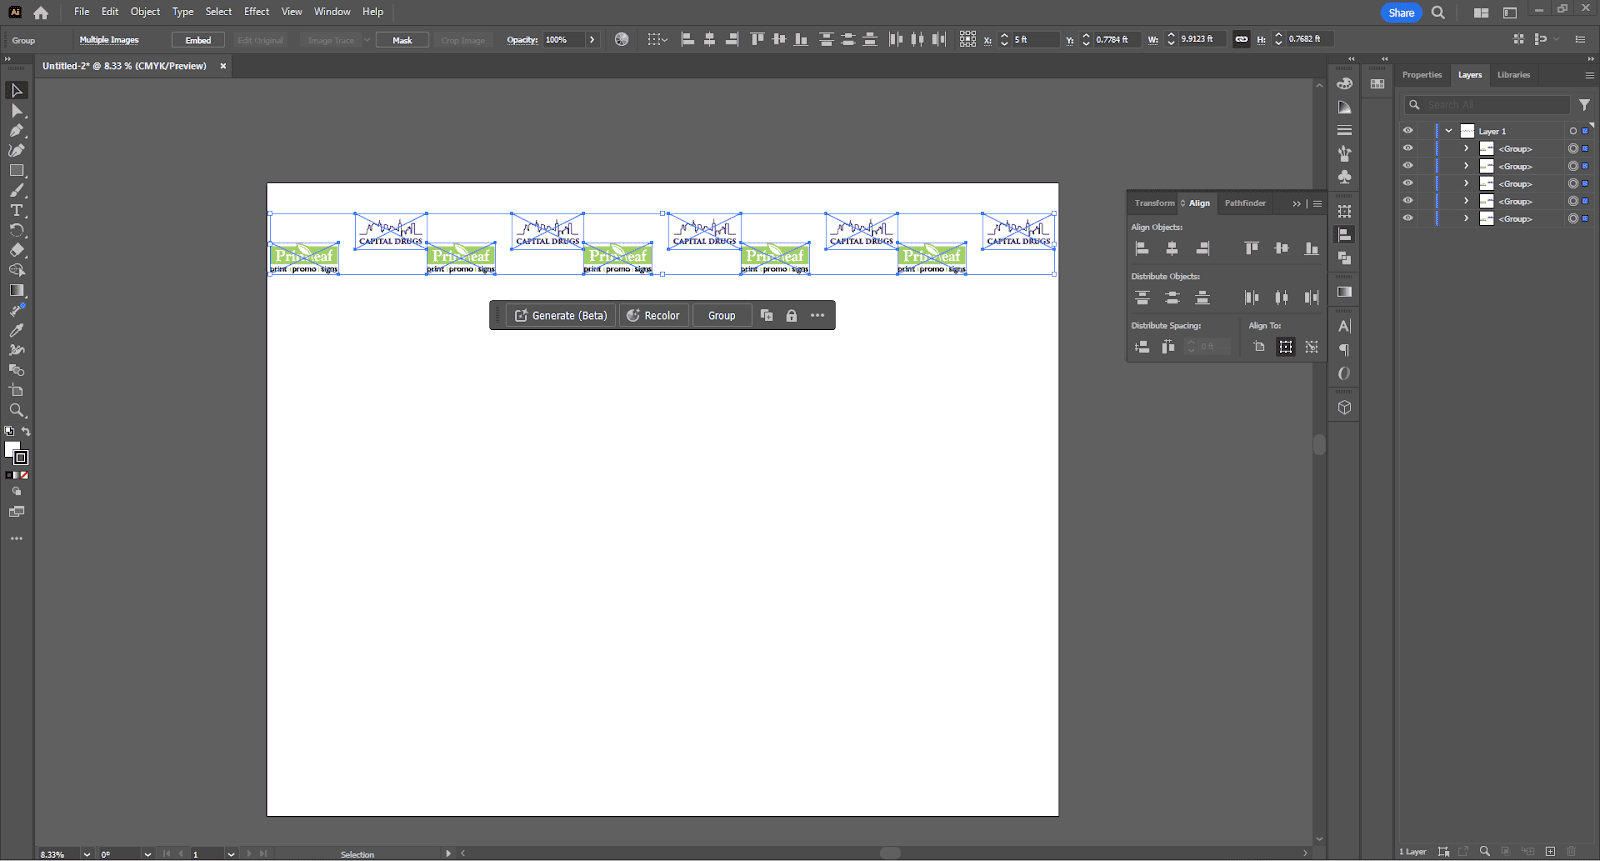This screenshot has height=861, width=1600.
Task: Expand the first <Group> sublayer
Action: [x=1466, y=148]
